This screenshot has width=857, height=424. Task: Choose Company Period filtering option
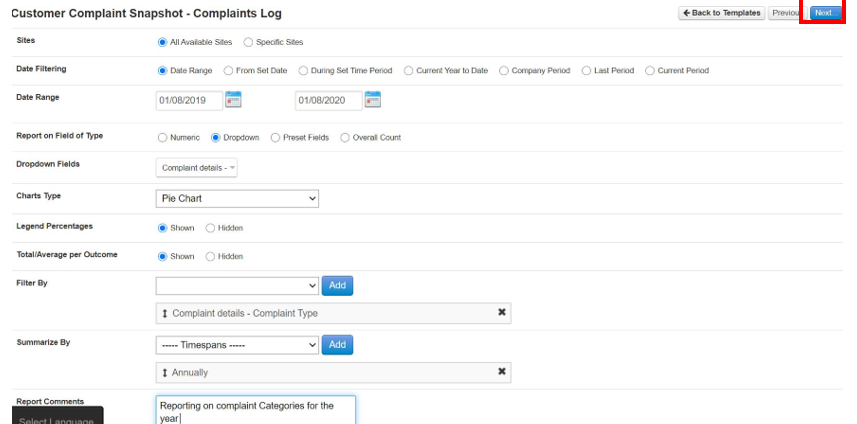504,70
